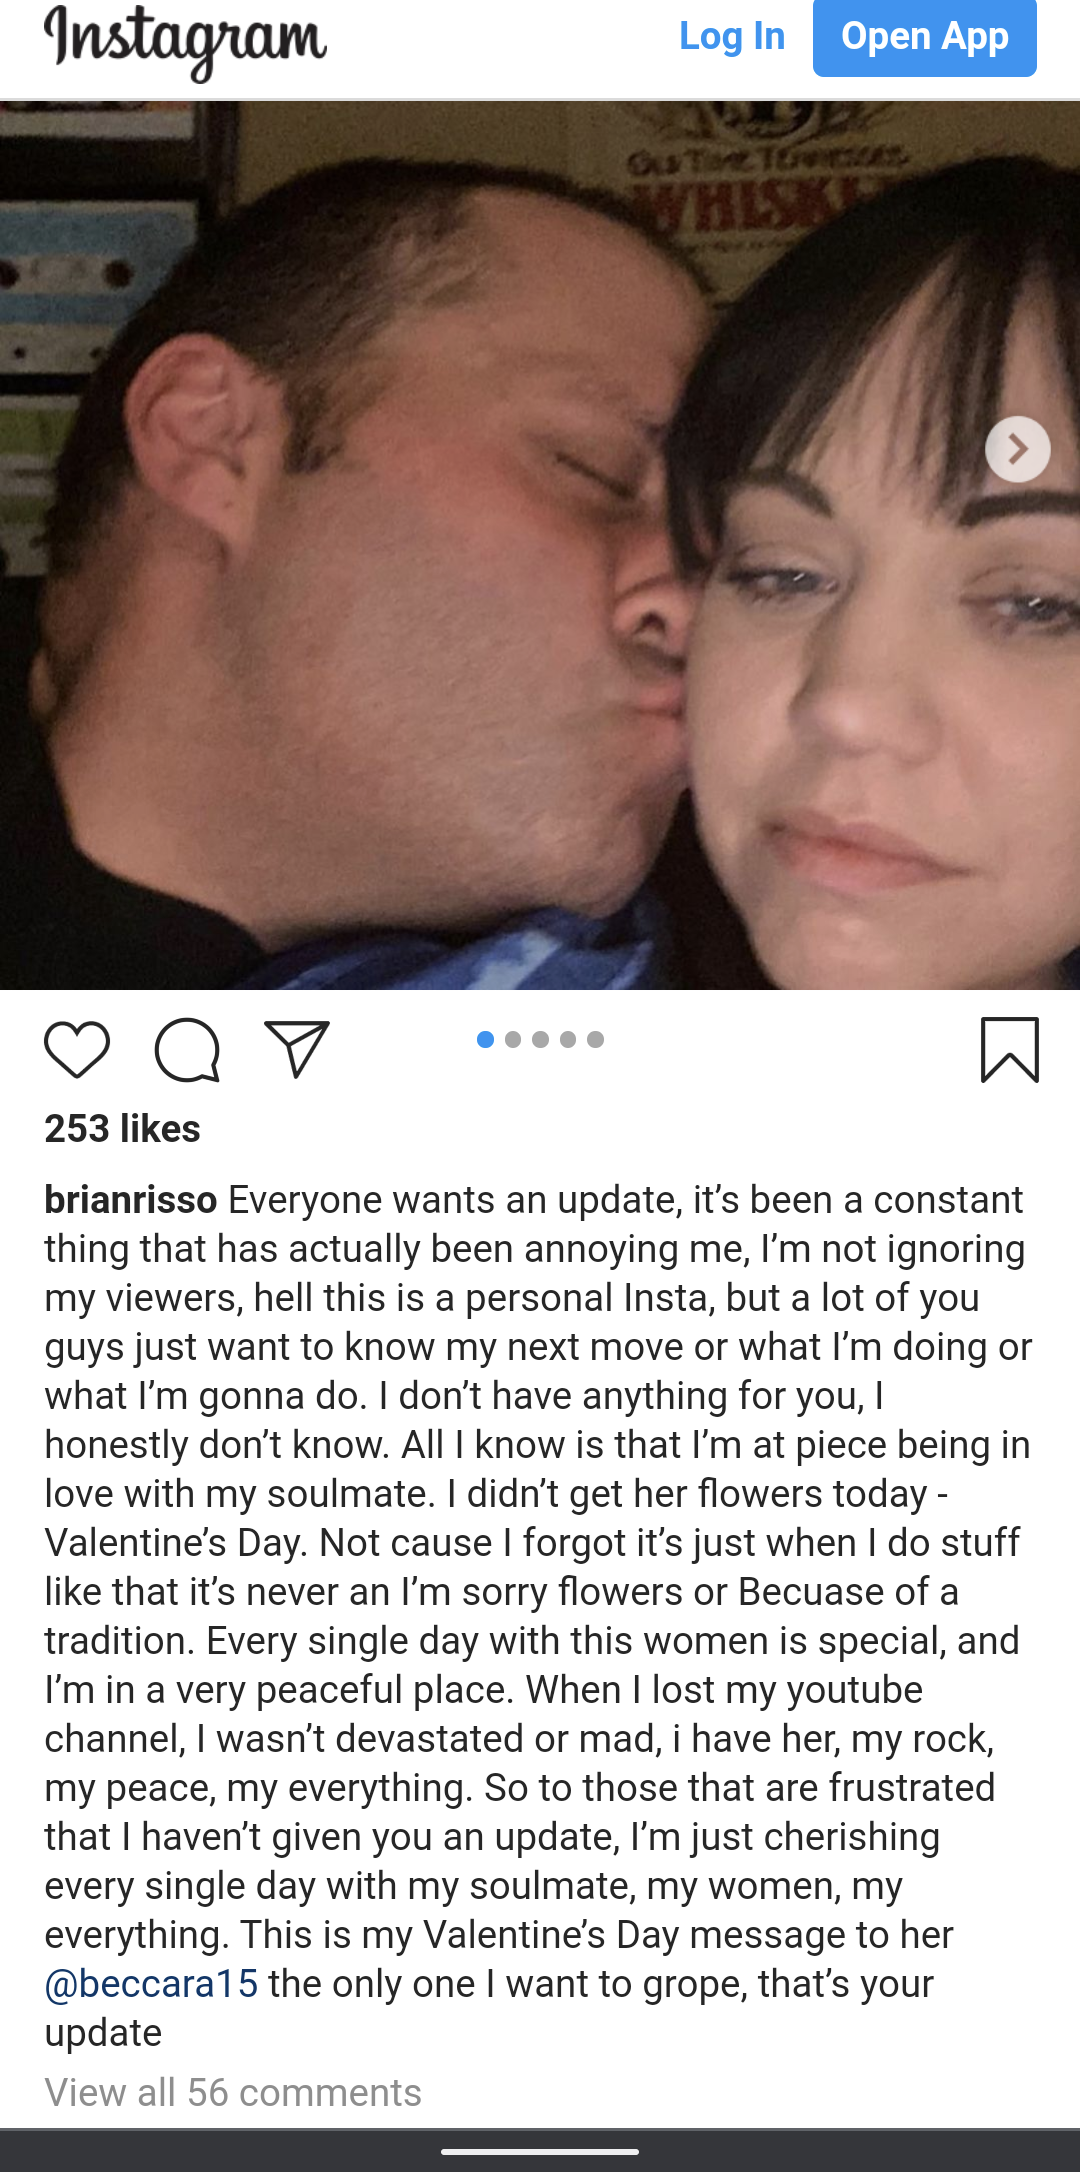
Task: Share post using paper plane icon
Action: pos(297,1049)
